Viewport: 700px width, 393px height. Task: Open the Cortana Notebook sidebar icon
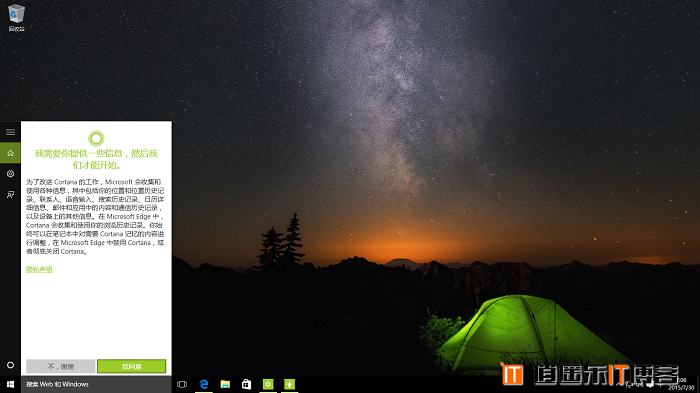[x=10, y=174]
